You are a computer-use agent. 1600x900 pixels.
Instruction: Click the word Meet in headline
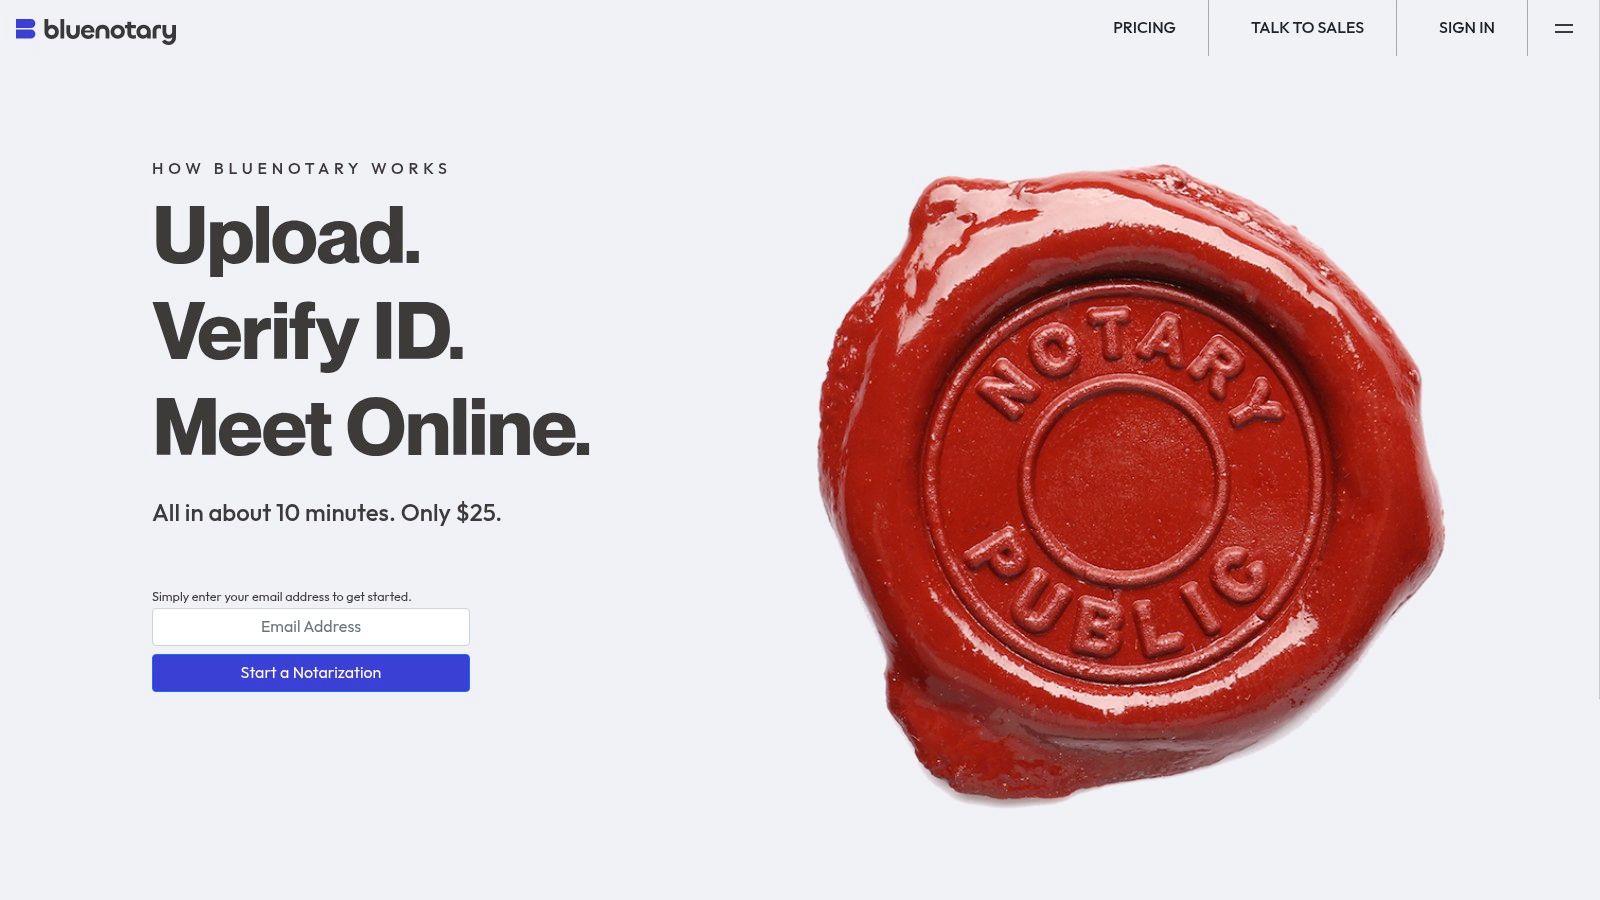243,428
